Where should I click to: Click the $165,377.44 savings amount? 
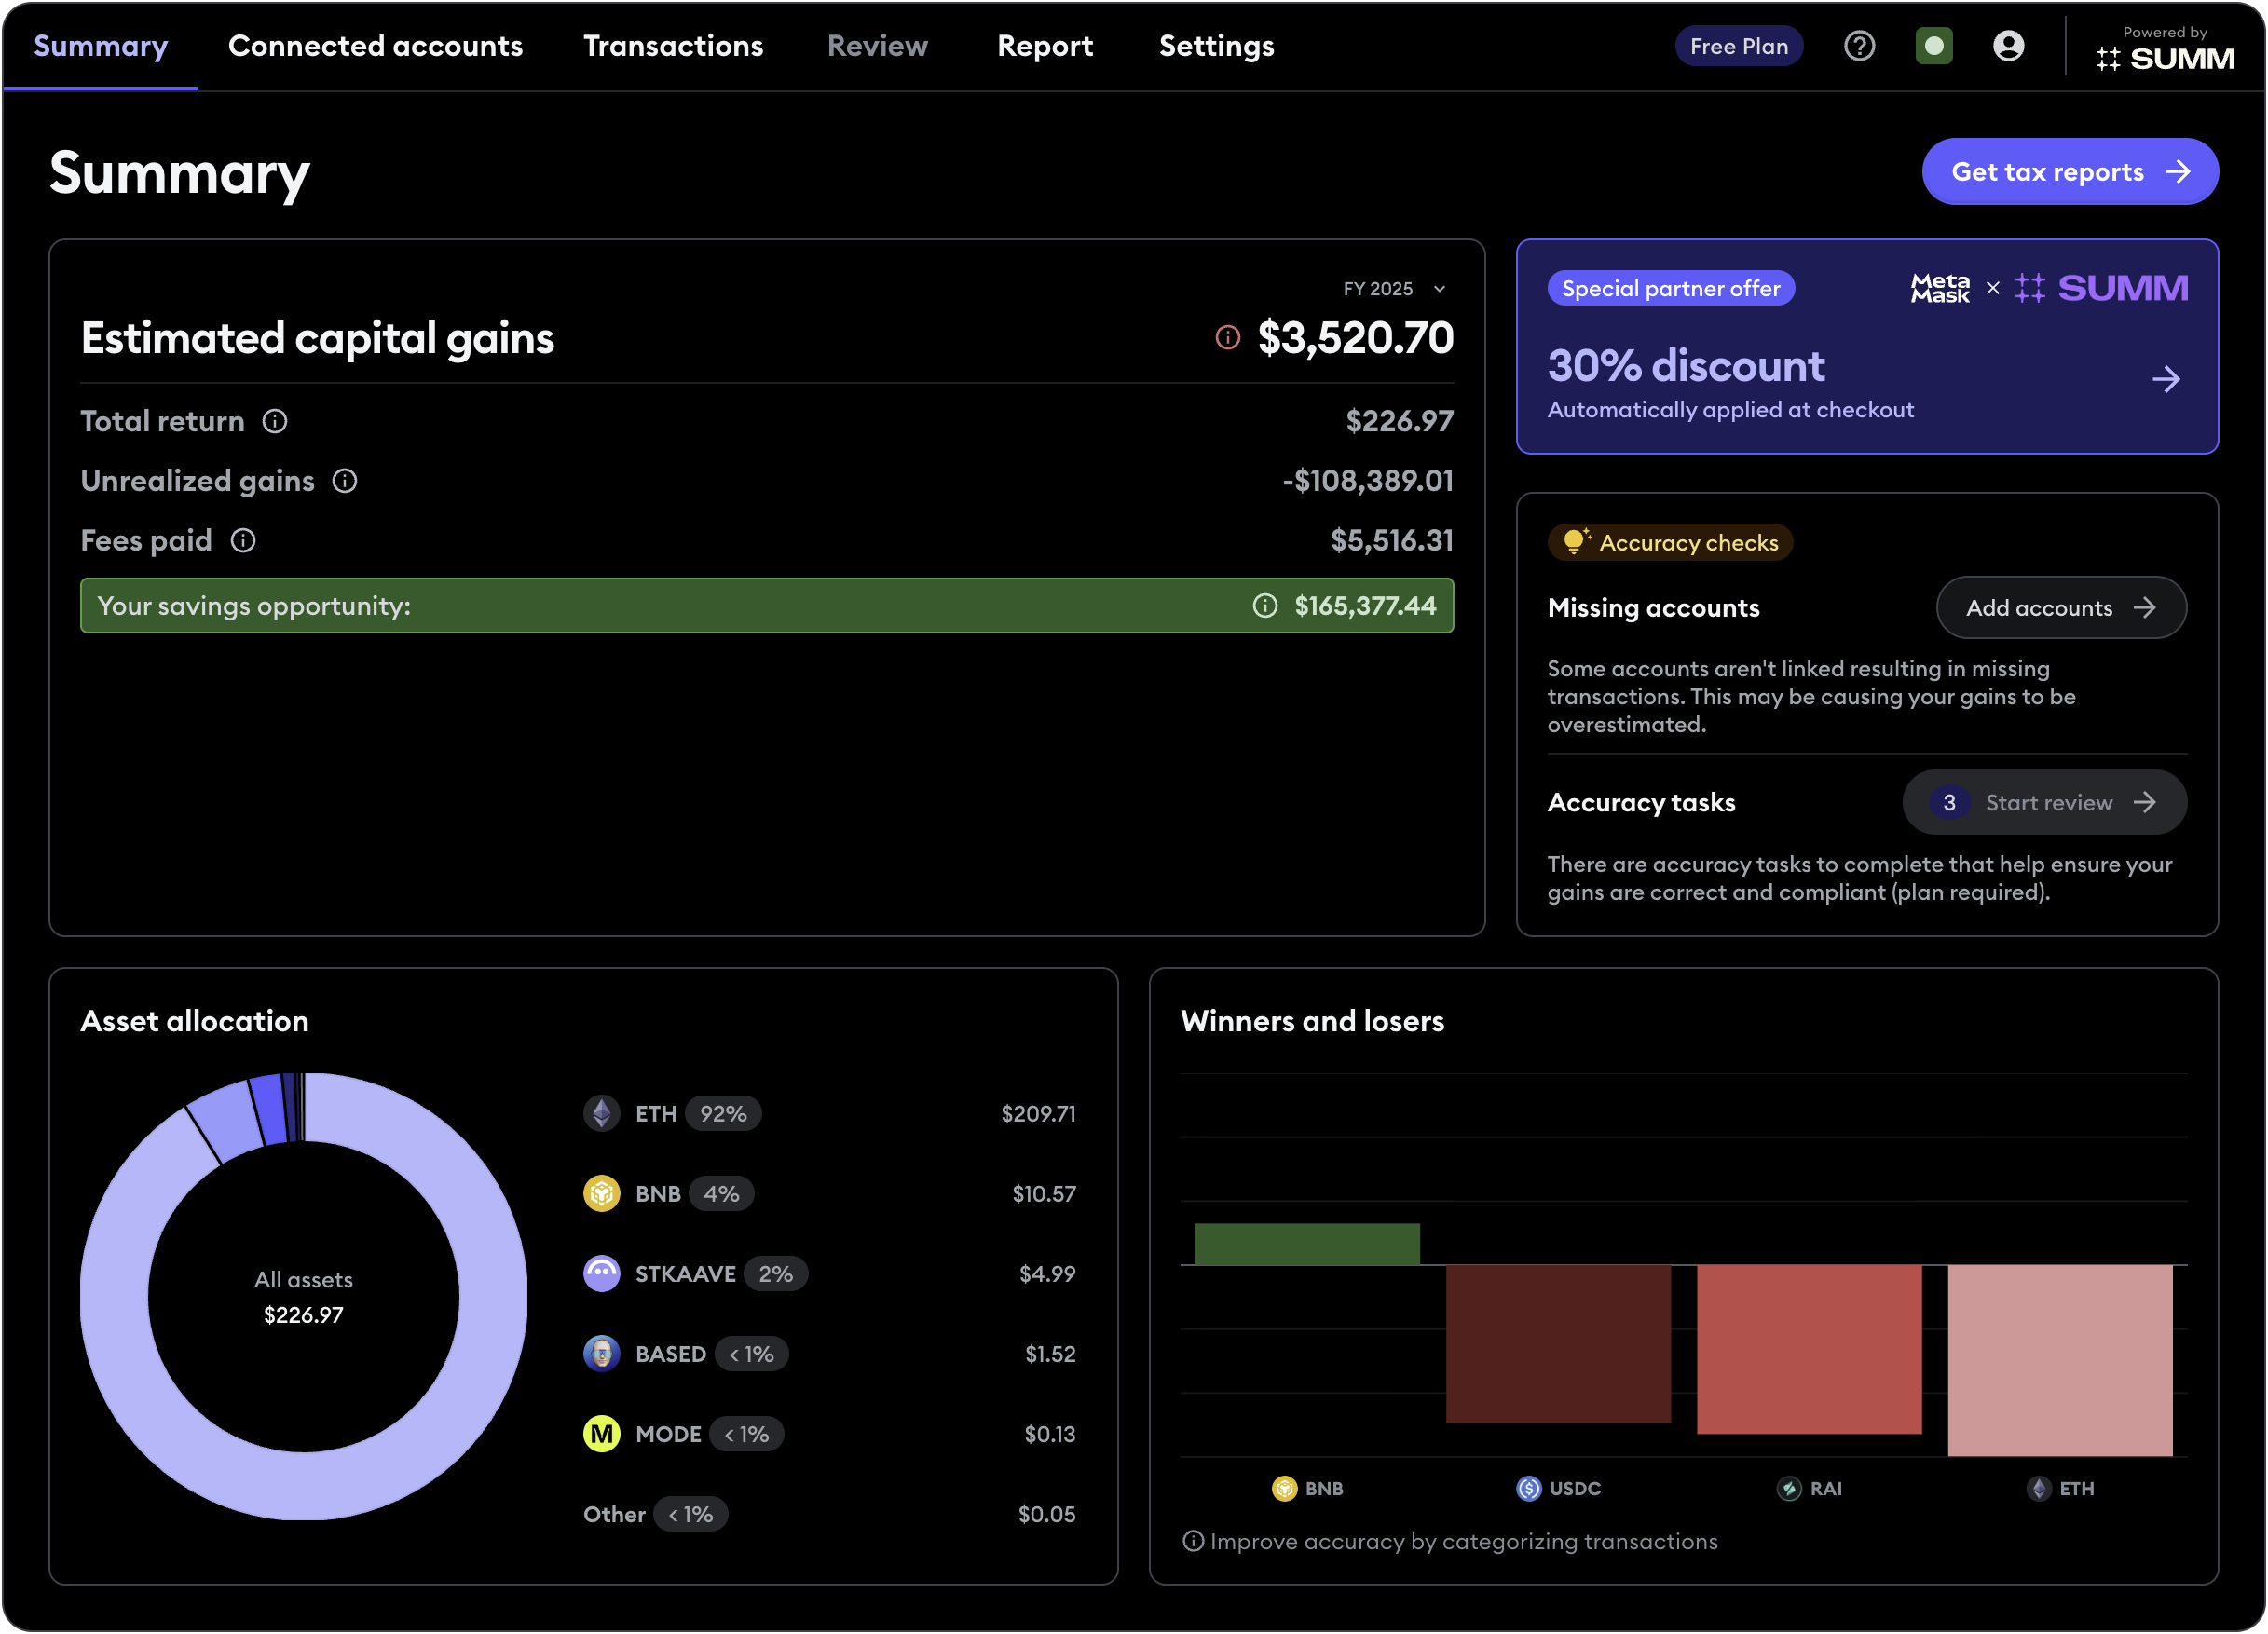click(x=1365, y=606)
